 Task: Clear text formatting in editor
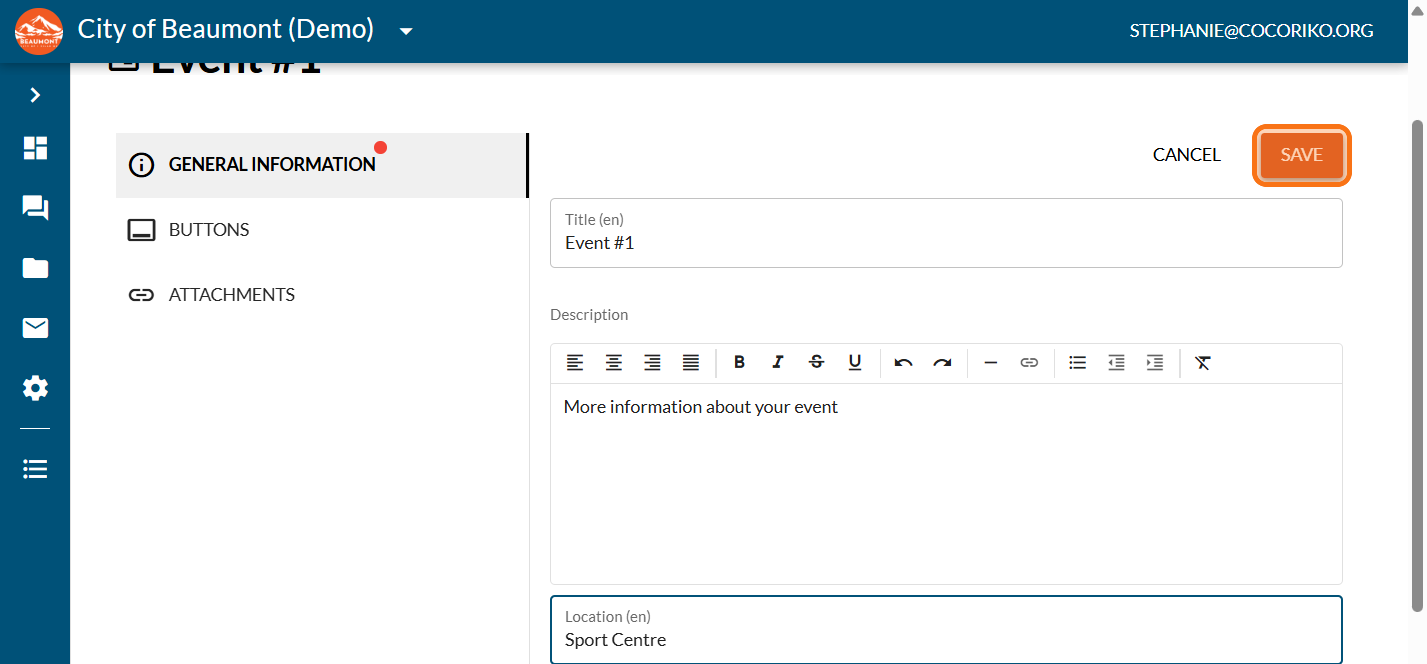tap(1203, 363)
